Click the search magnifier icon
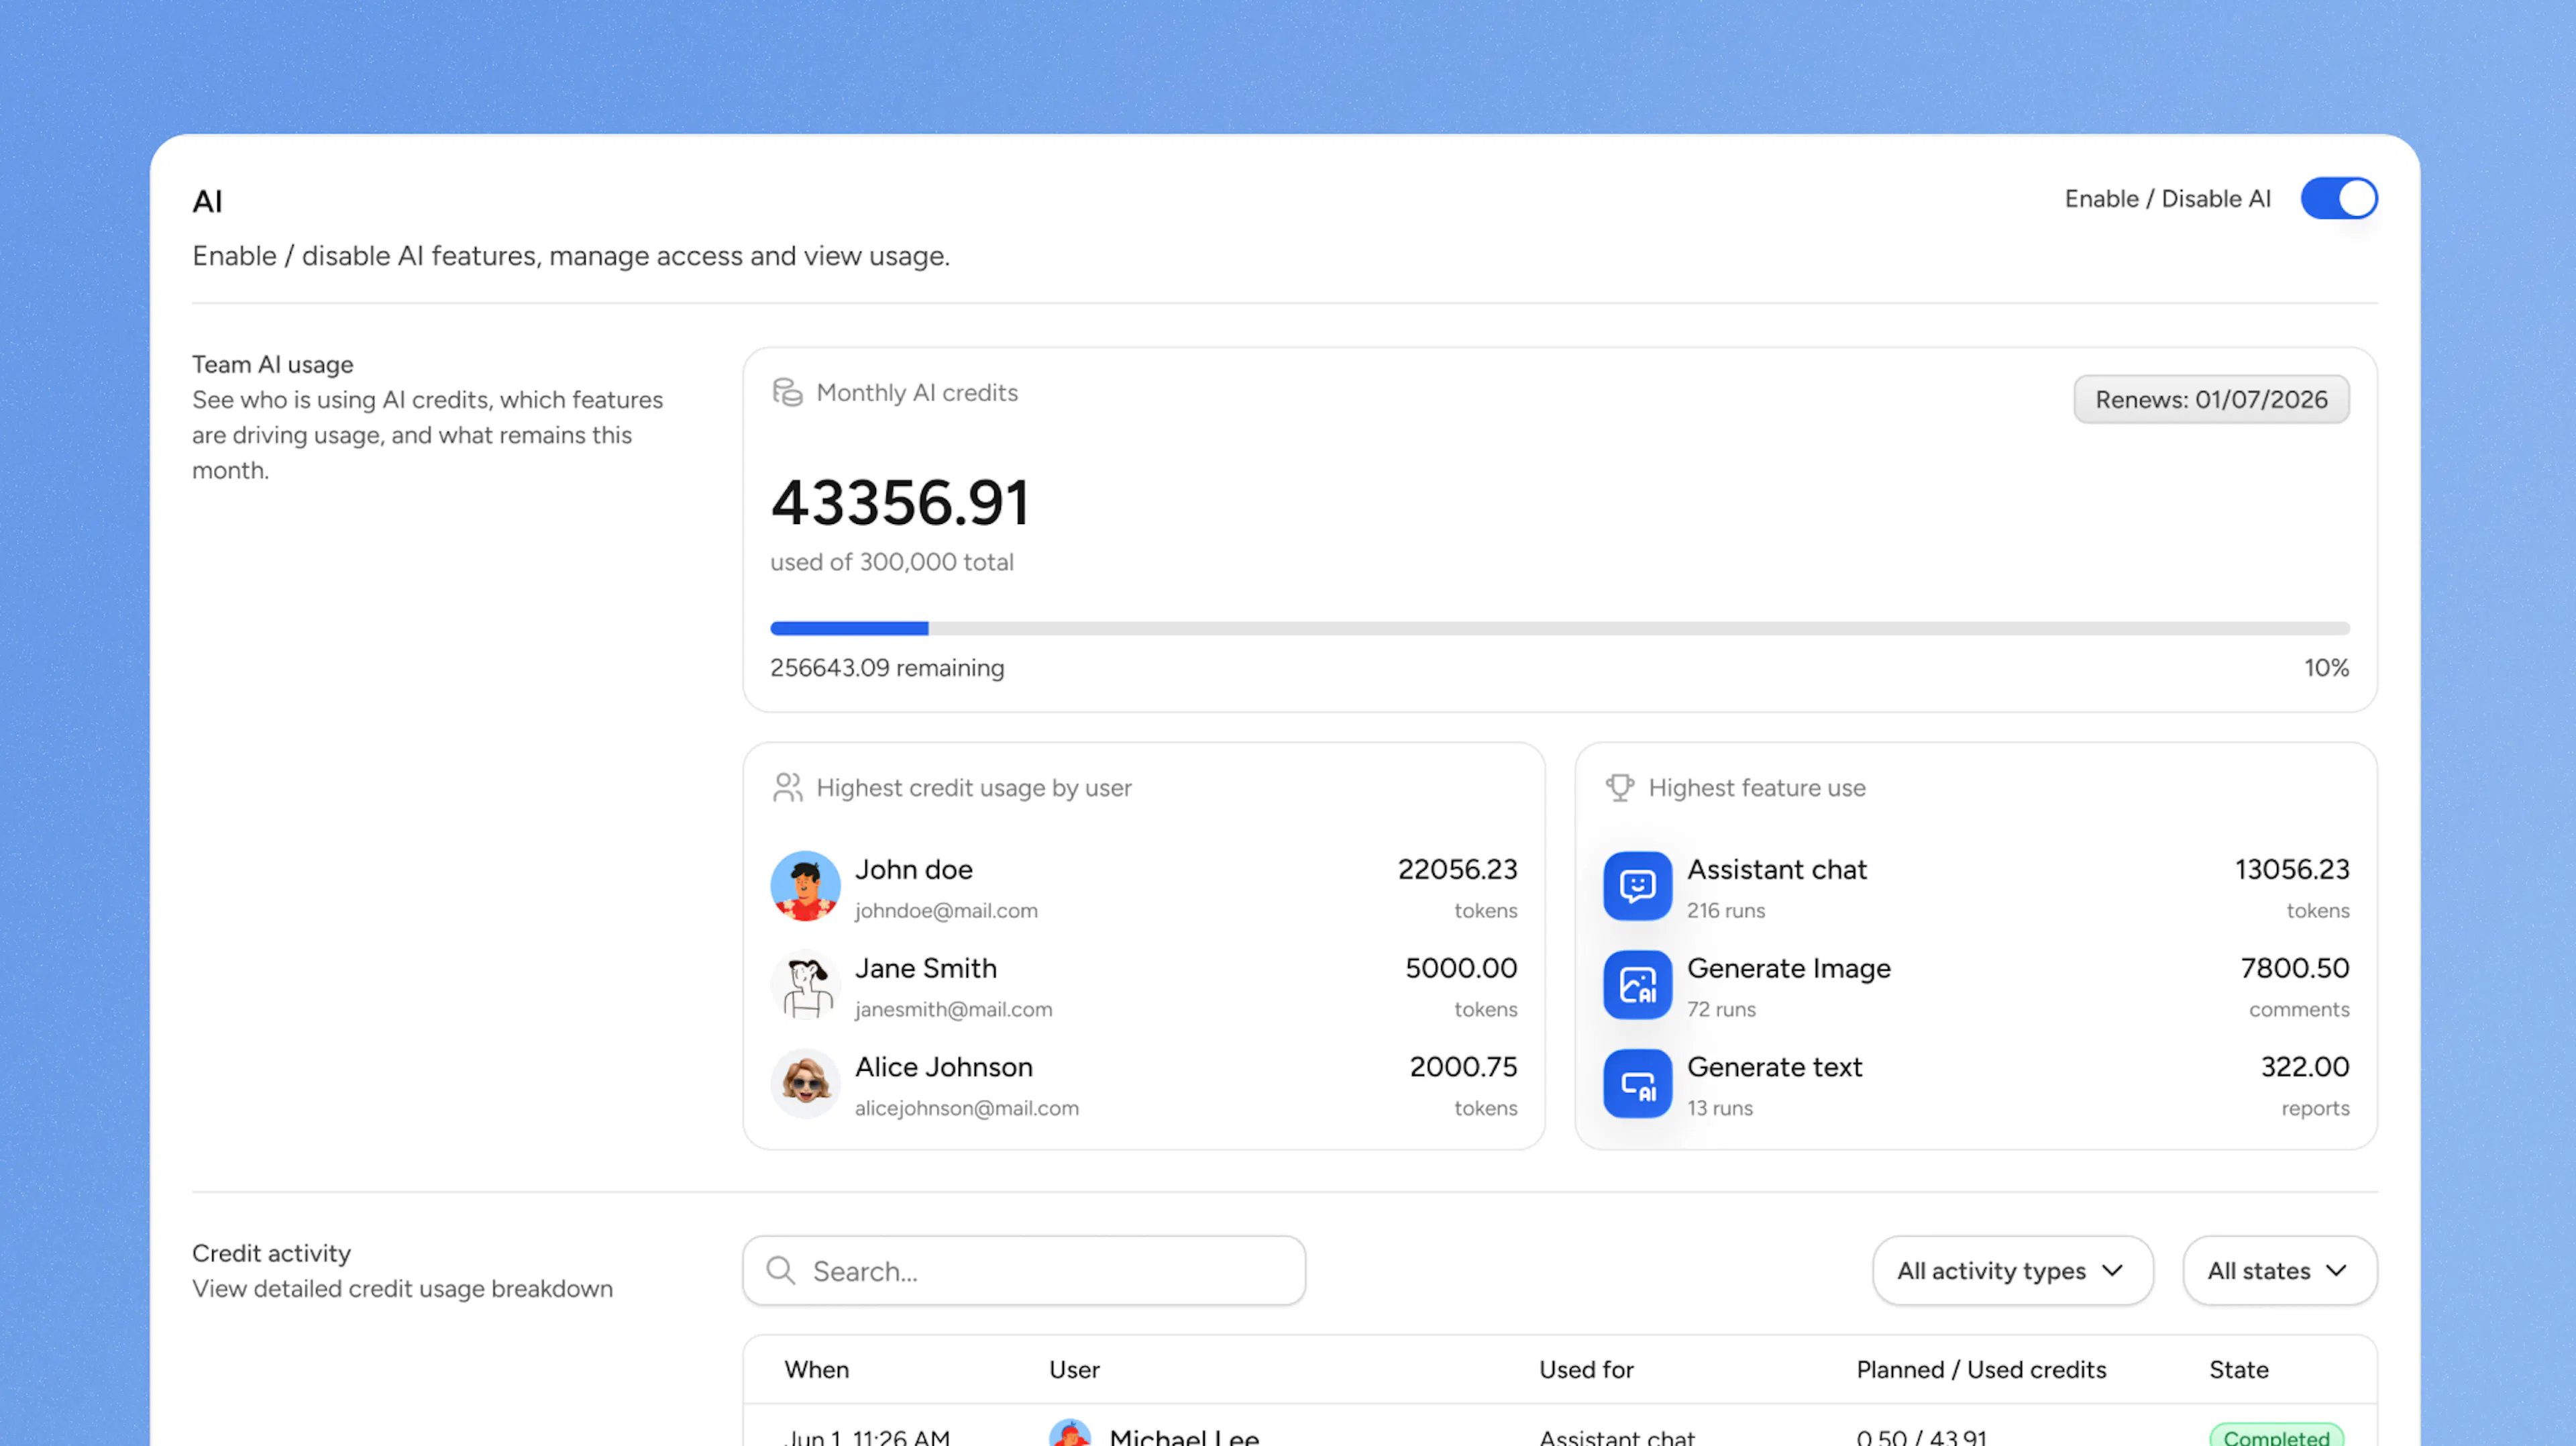Image resolution: width=2576 pixels, height=1446 pixels. pos(780,1271)
